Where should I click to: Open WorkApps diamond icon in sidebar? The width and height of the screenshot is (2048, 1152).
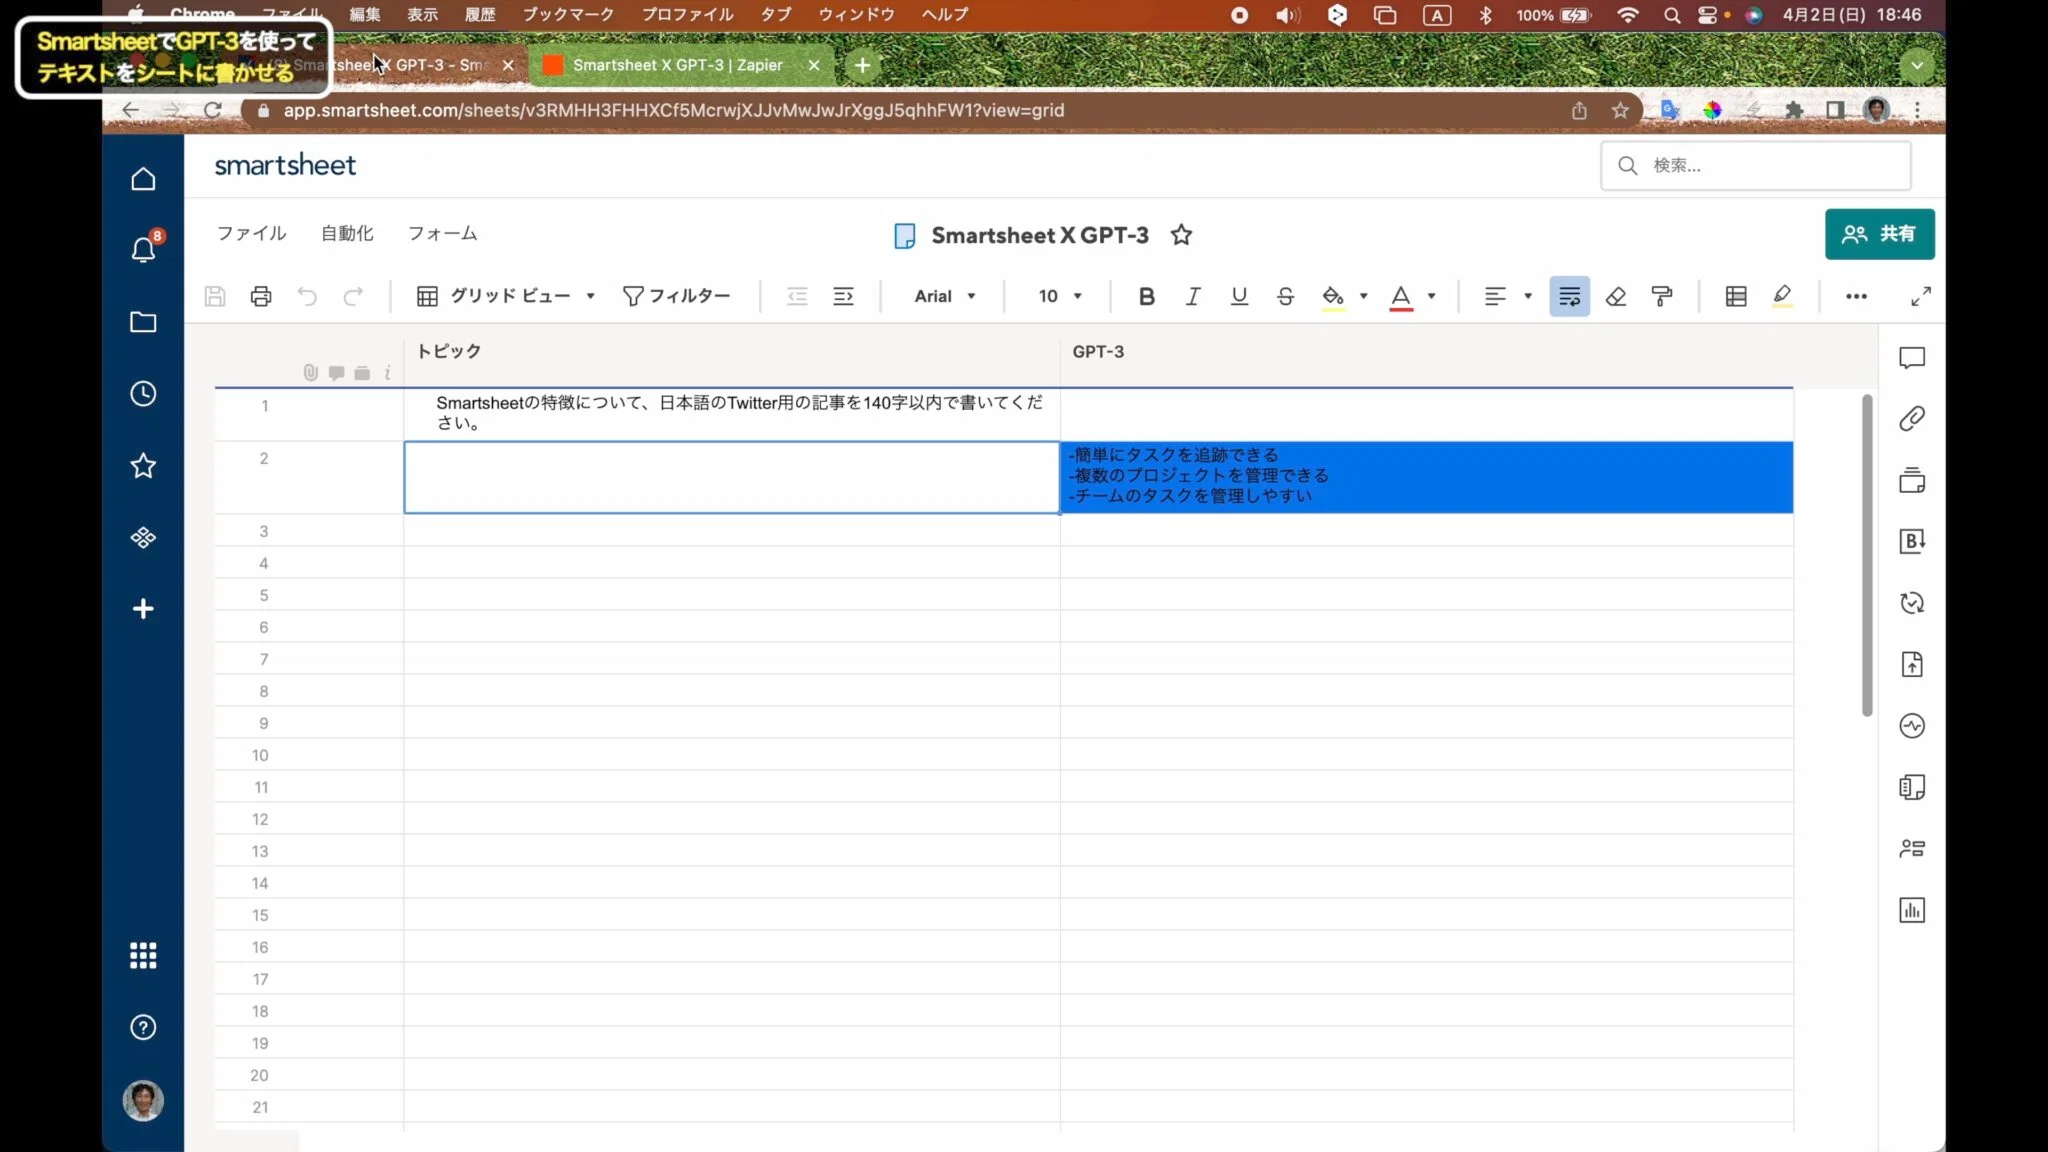click(143, 537)
